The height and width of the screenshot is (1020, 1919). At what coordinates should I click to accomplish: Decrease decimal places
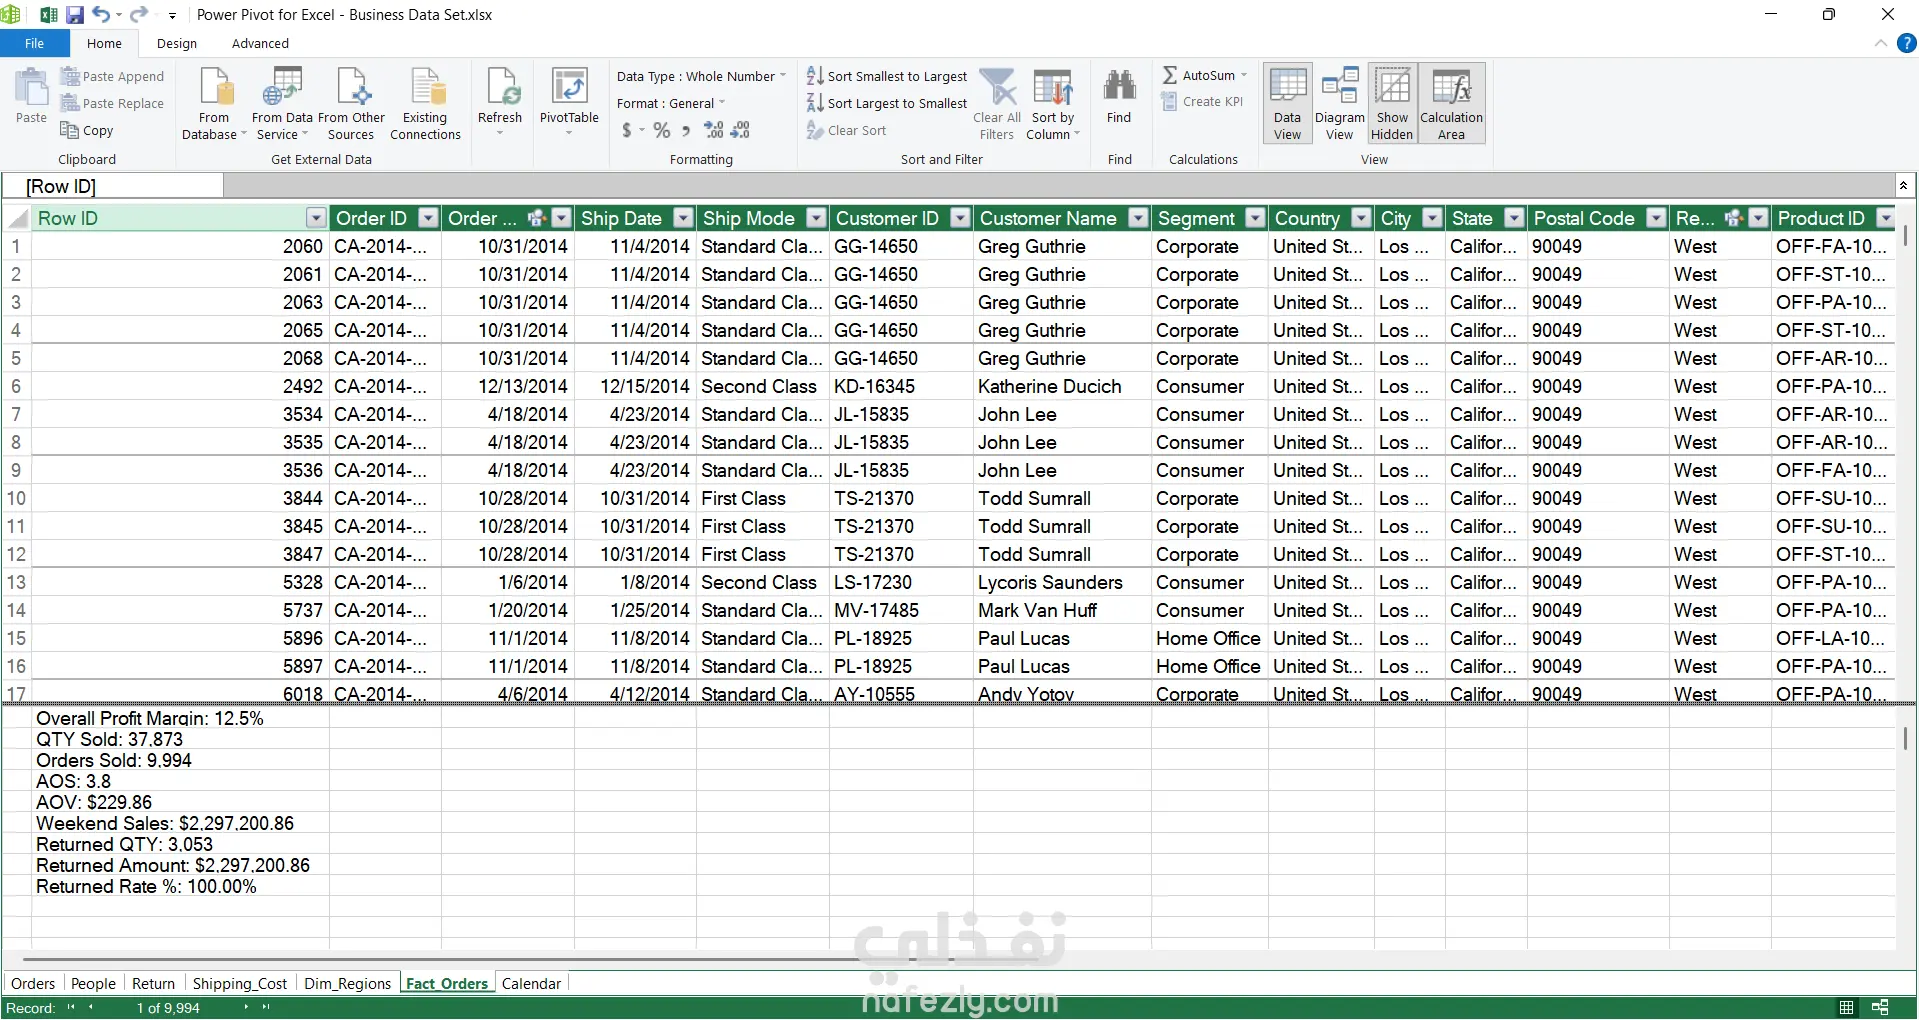pos(740,130)
